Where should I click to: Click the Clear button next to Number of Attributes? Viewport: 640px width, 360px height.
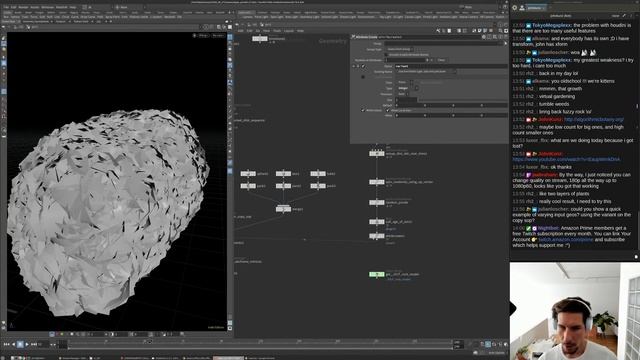tap(441, 60)
